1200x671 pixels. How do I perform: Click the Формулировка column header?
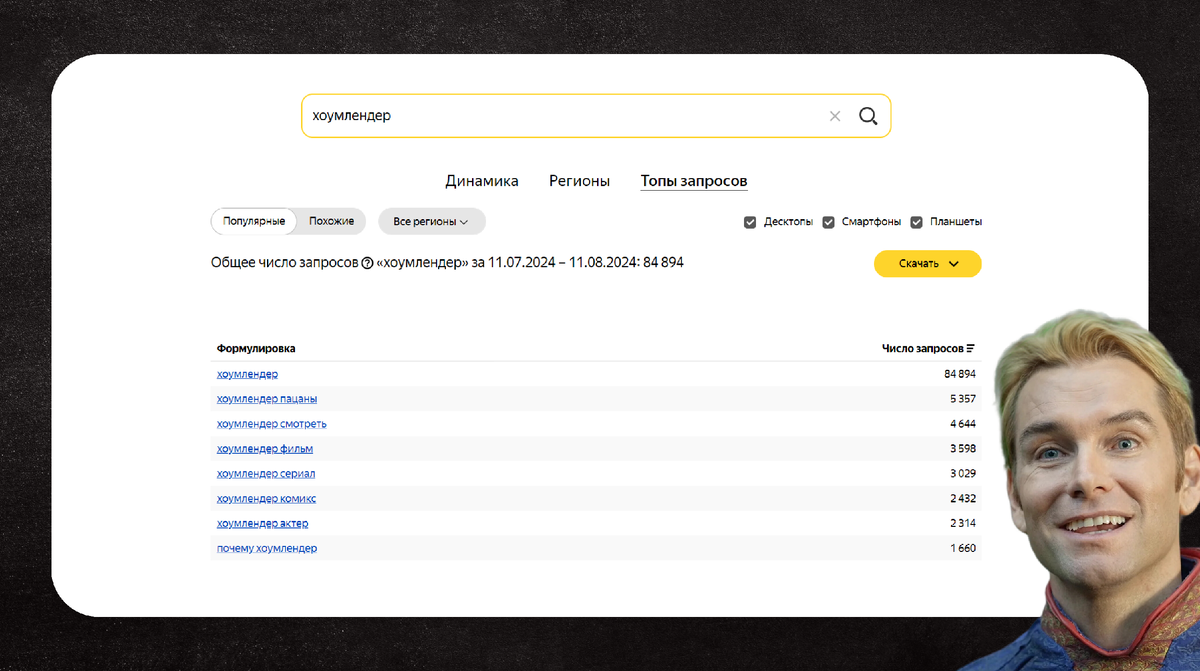[x=256, y=349]
